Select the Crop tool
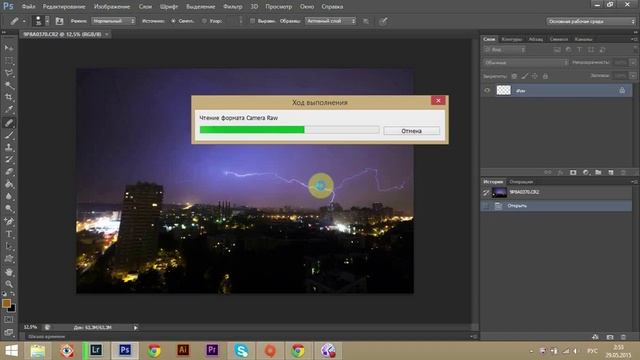Image resolution: width=640 pixels, height=360 pixels. click(x=9, y=98)
